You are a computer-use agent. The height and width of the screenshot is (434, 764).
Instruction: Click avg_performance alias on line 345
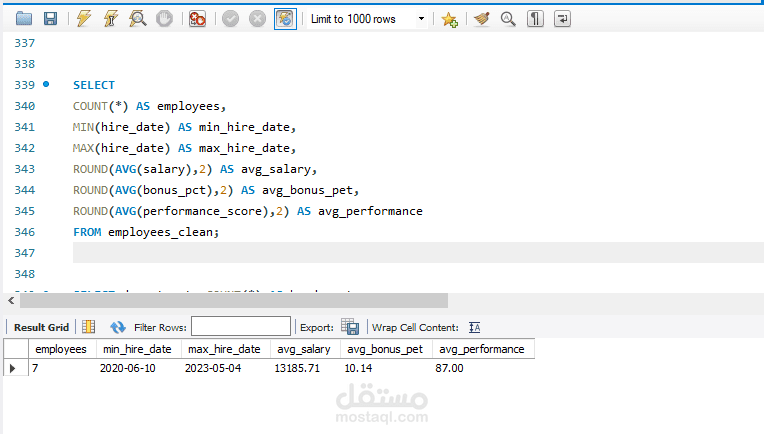(x=370, y=211)
